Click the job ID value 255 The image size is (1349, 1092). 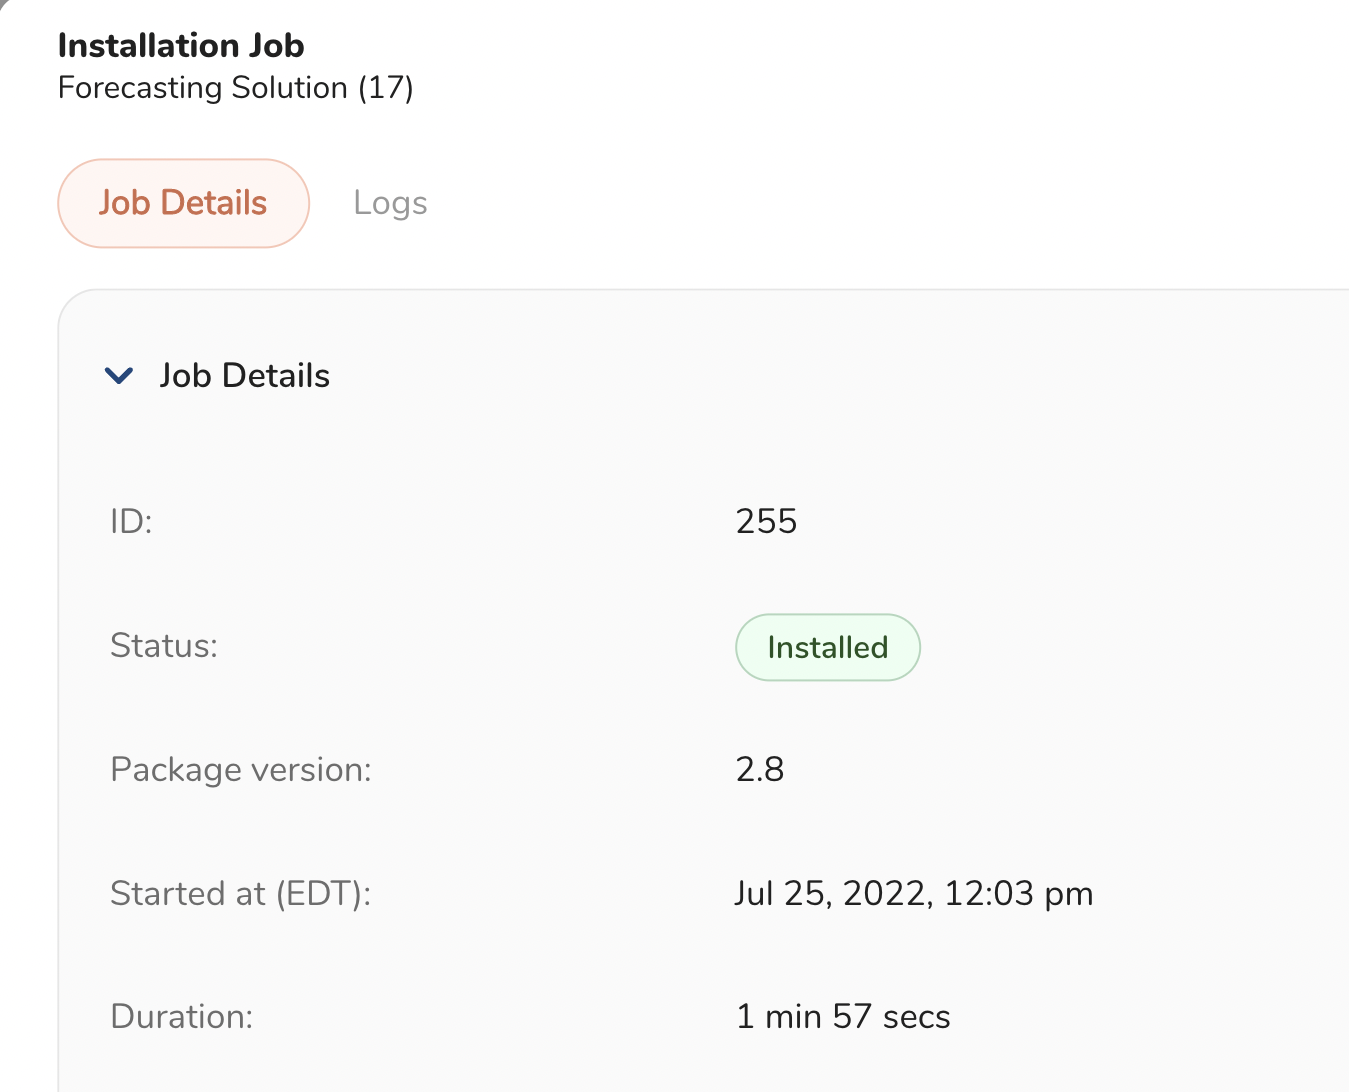click(x=766, y=521)
